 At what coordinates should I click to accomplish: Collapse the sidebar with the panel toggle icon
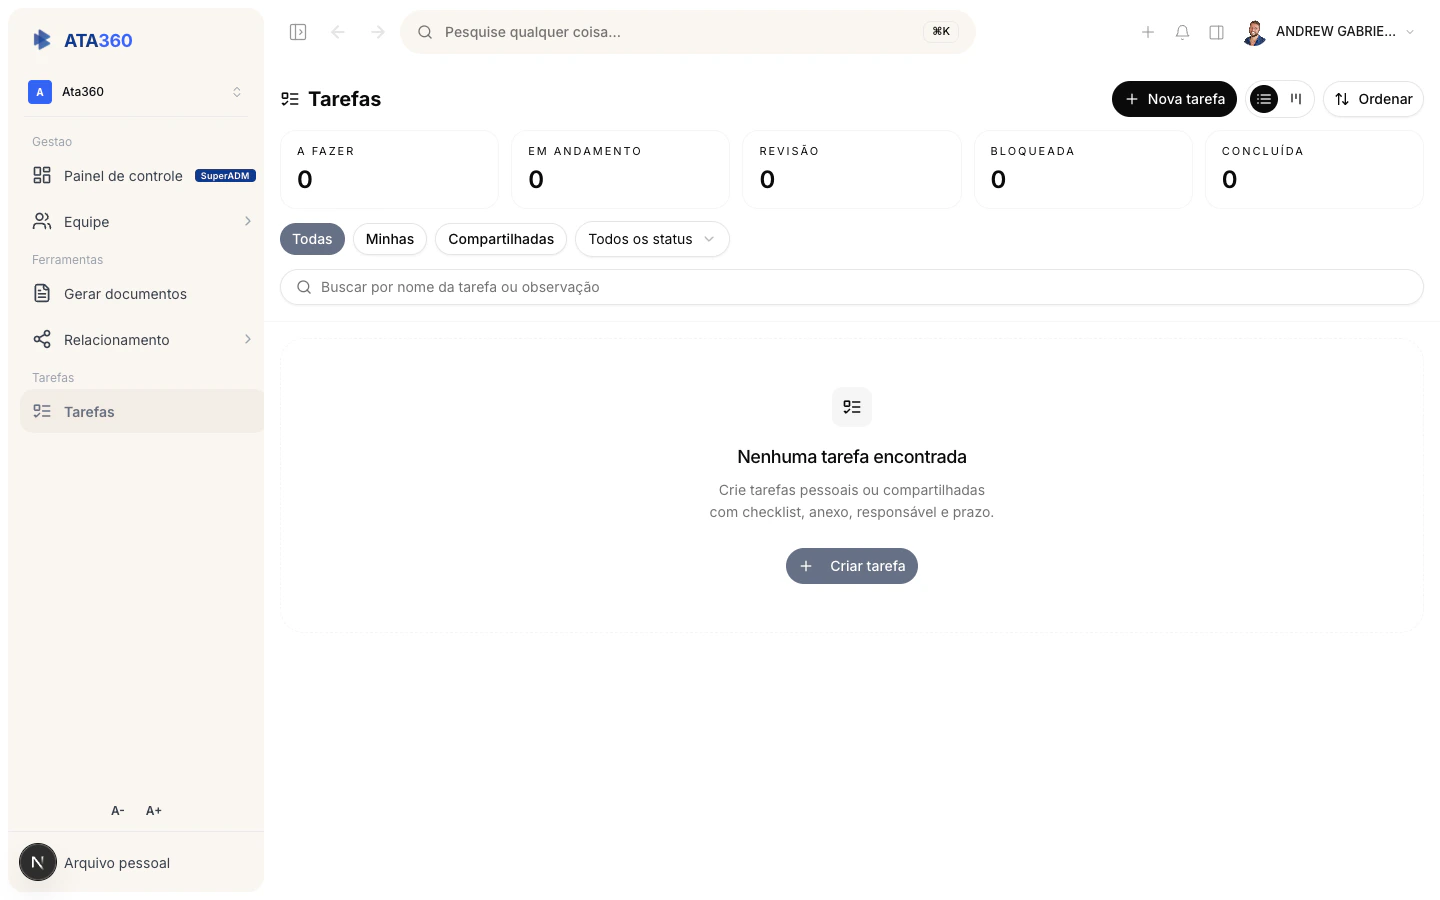click(x=297, y=31)
